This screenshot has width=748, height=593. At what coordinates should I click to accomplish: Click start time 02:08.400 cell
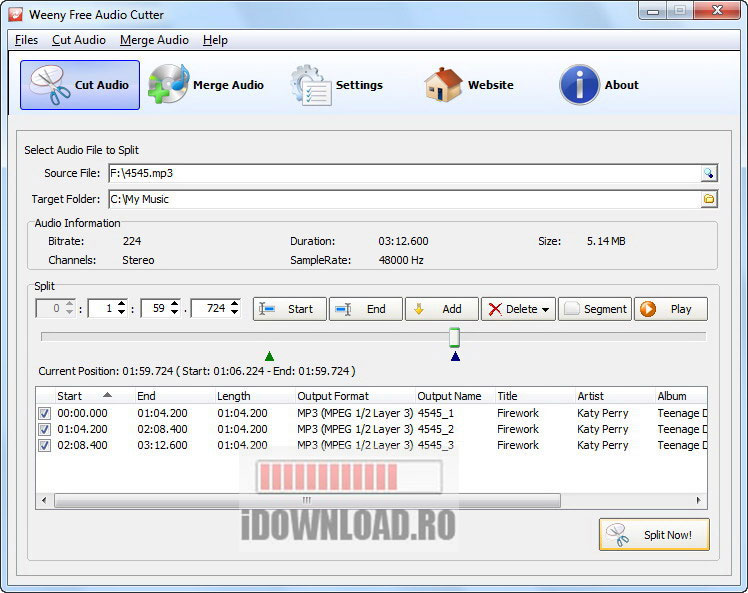pyautogui.click(x=82, y=445)
